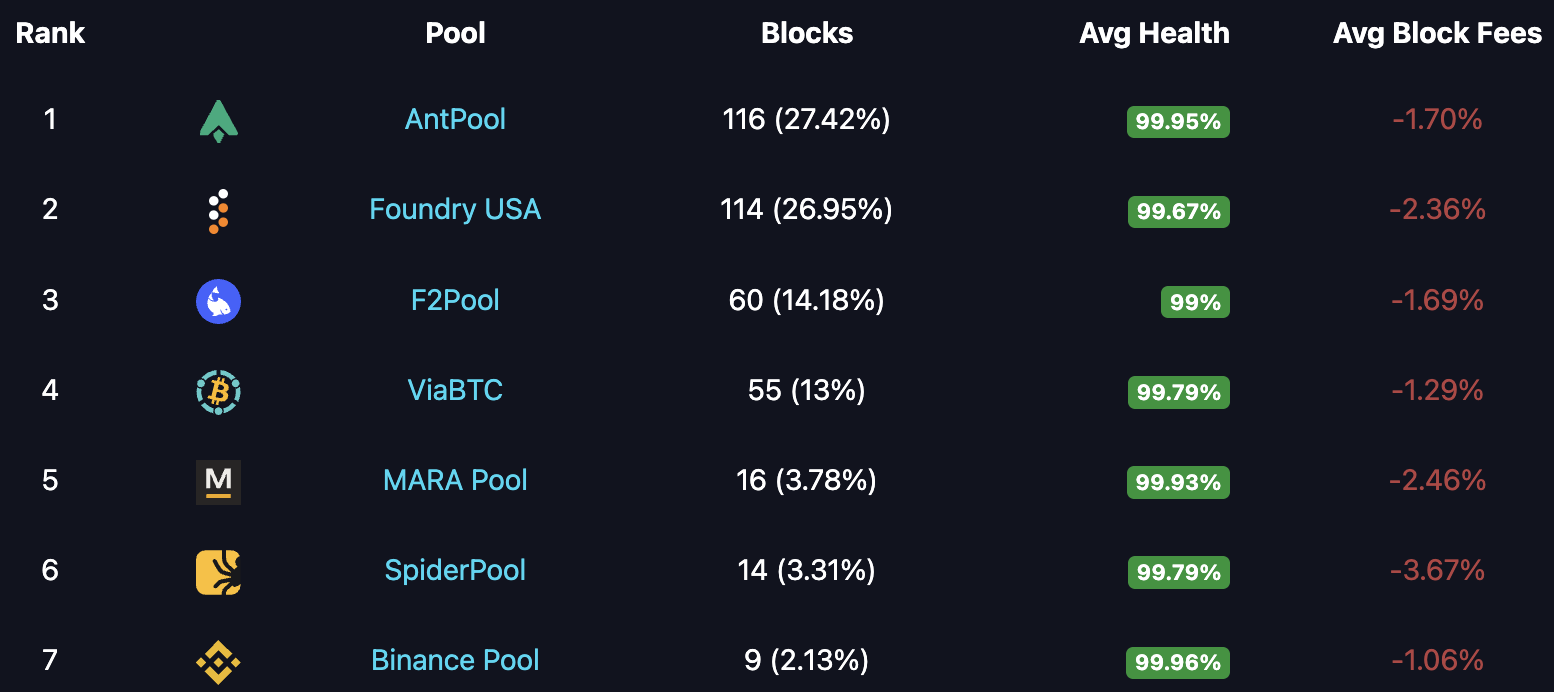
Task: Open the ViaBTC pool link
Action: [x=455, y=390]
